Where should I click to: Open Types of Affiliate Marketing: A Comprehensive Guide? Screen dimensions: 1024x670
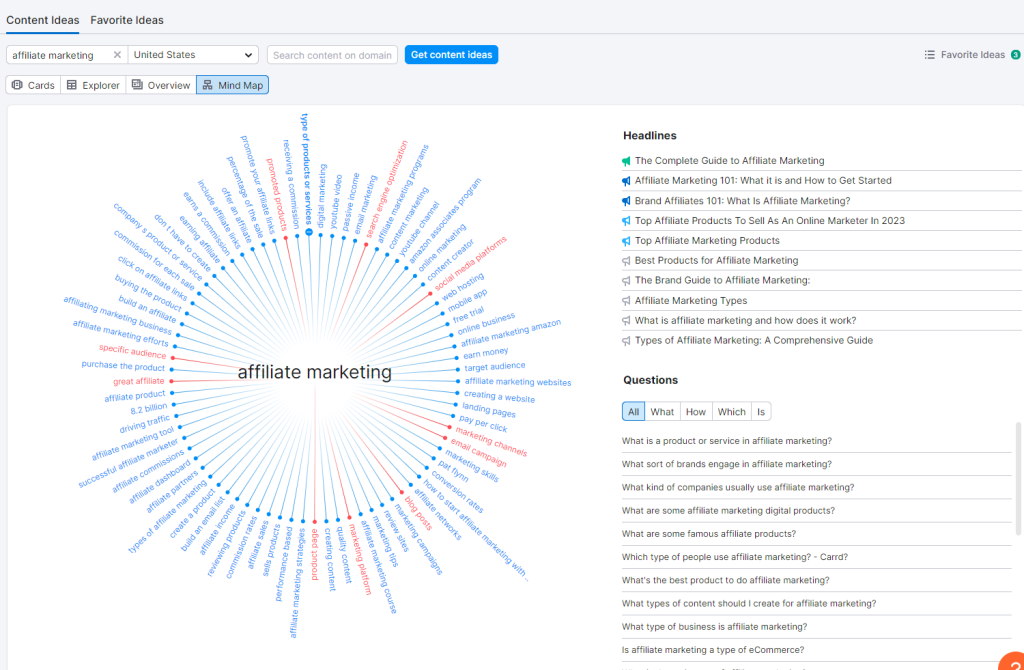[754, 340]
